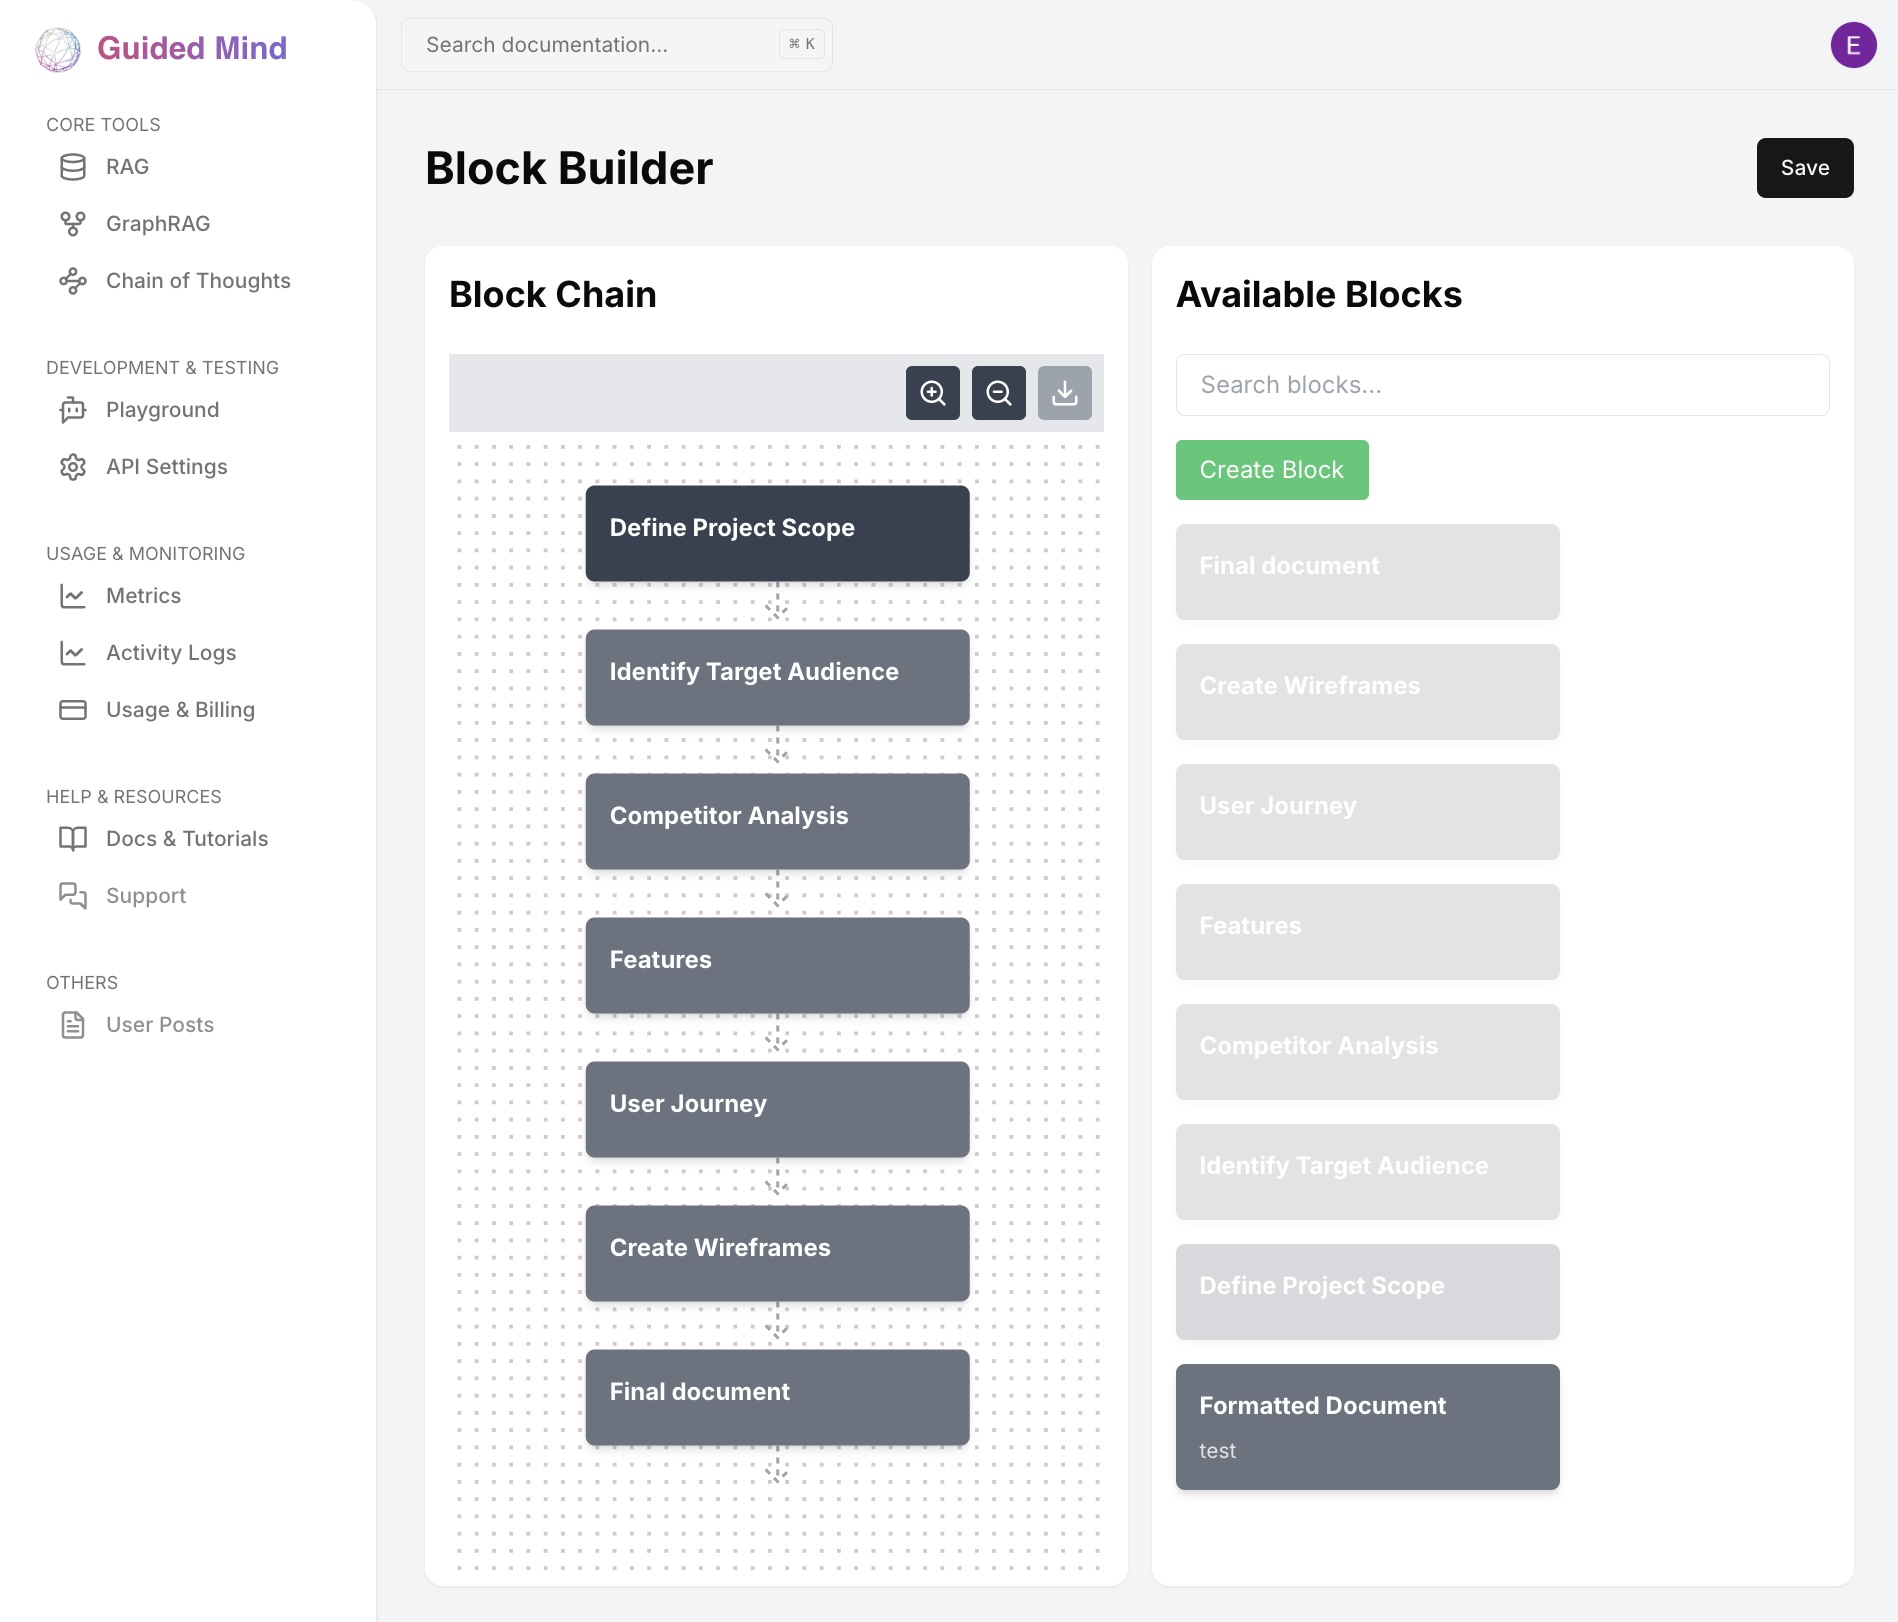Focus the Search blocks field
The height and width of the screenshot is (1622, 1898).
point(1502,385)
